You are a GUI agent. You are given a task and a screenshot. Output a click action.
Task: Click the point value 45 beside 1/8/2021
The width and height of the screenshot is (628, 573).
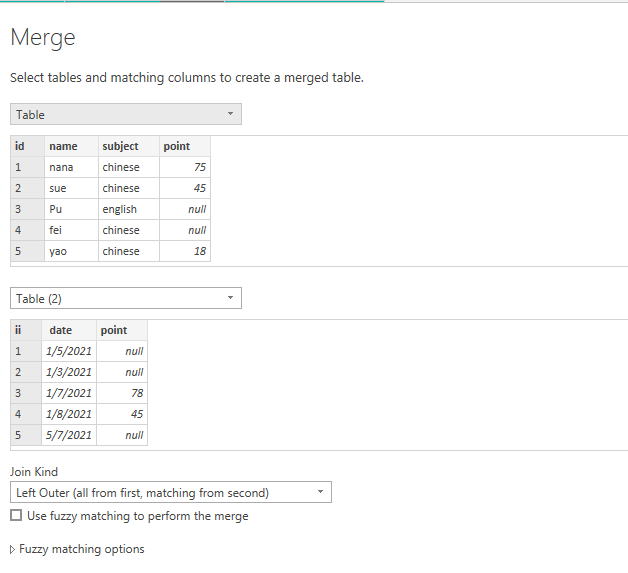coord(122,414)
